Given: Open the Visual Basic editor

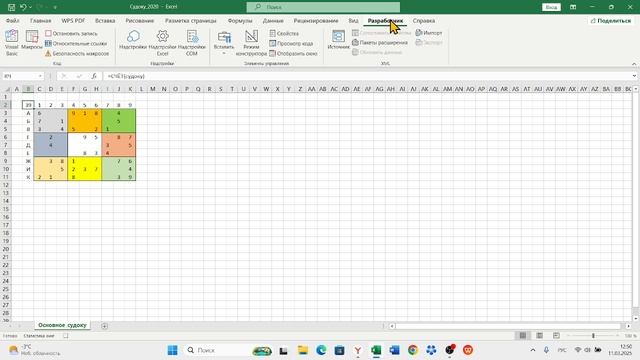Looking at the screenshot, I should (12, 42).
